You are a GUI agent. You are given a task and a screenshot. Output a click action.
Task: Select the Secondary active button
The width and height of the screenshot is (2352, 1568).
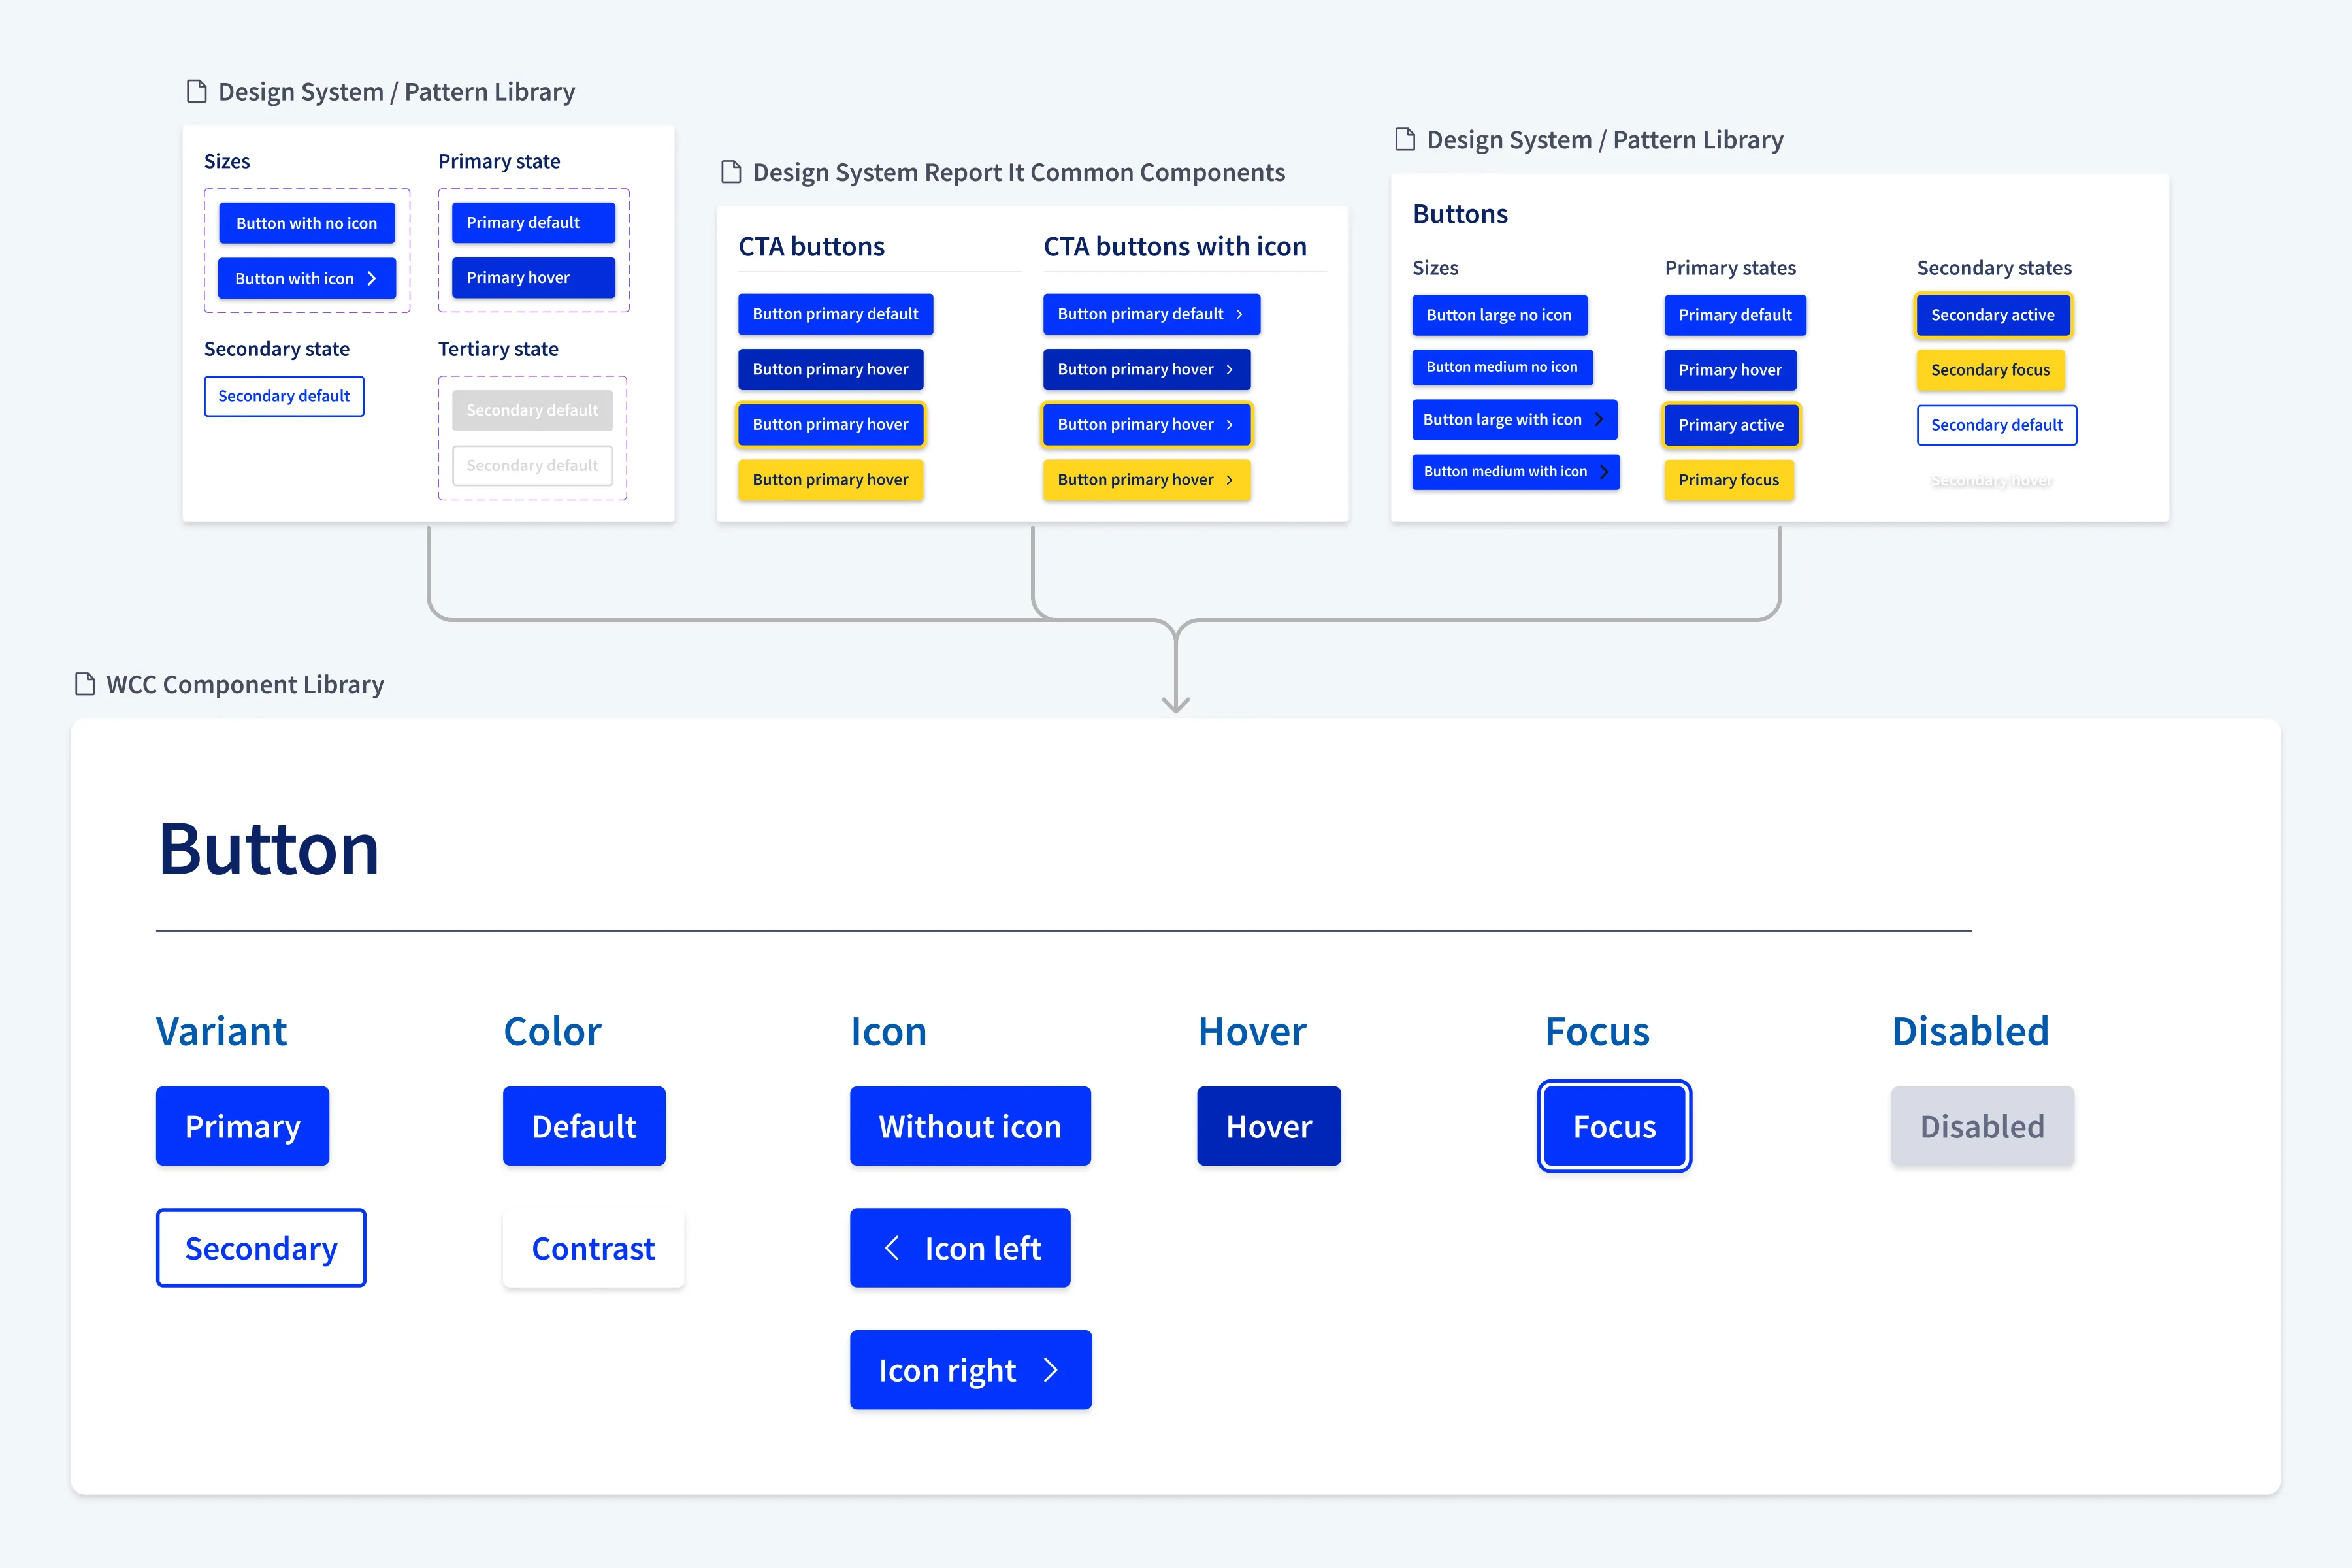tap(1993, 314)
